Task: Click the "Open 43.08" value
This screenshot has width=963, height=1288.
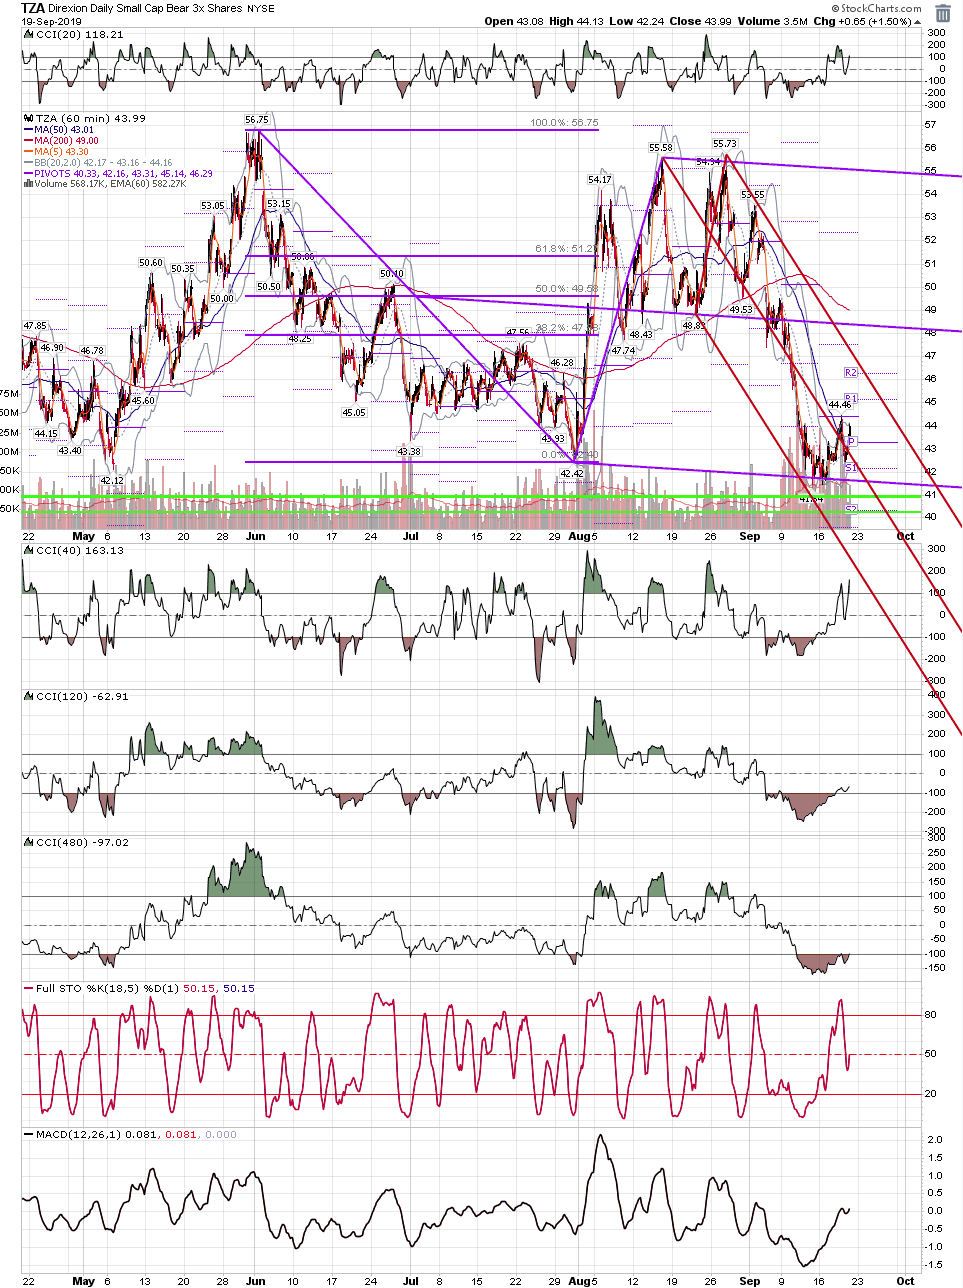Action: click(513, 21)
